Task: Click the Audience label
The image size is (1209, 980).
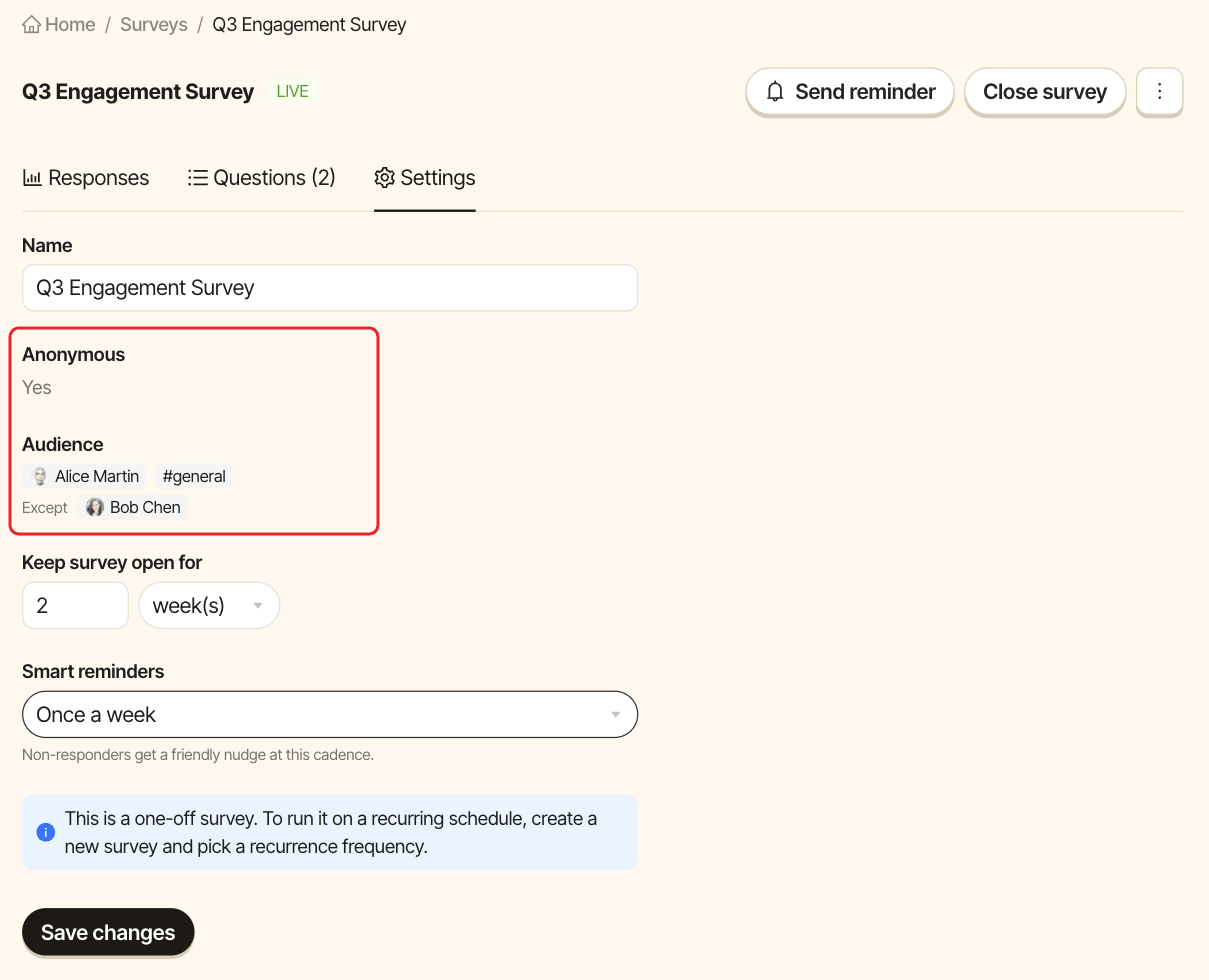Action: click(63, 444)
